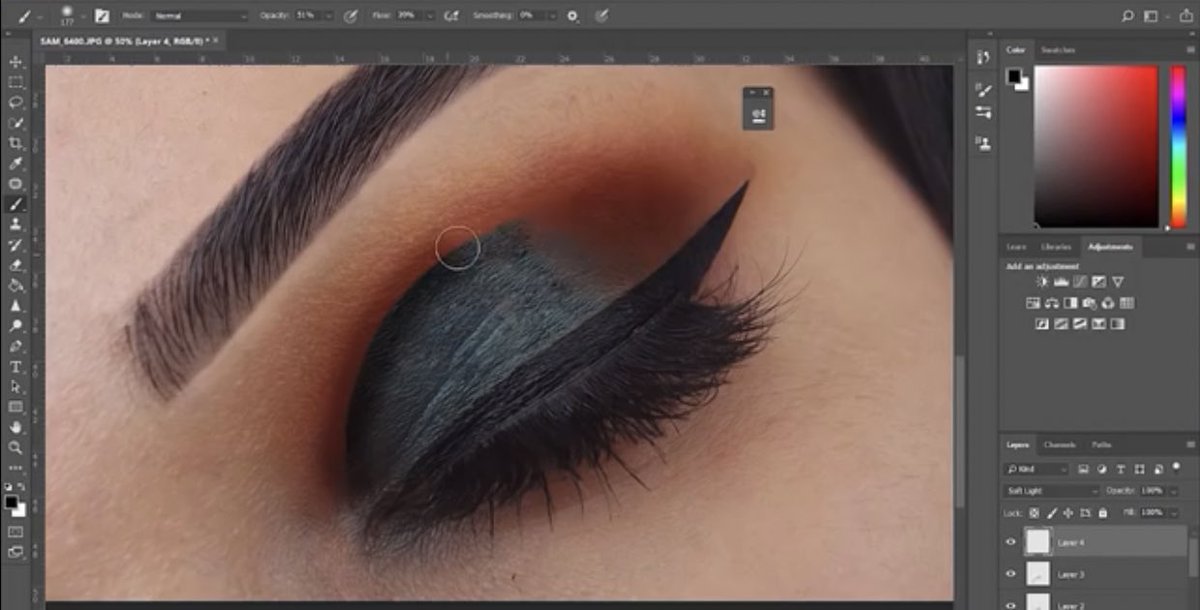The image size is (1200, 610).
Task: Toggle lock all for layer
Action: [1102, 512]
